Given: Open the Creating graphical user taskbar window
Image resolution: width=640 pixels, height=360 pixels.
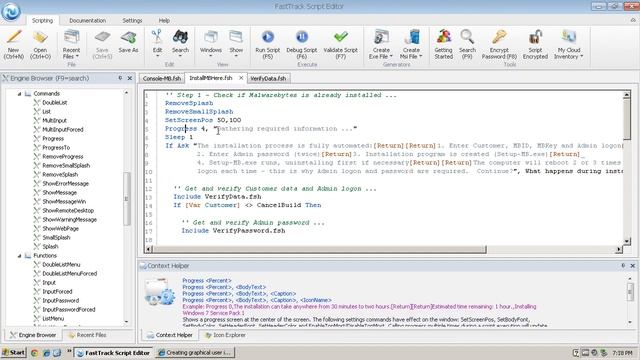Looking at the screenshot, I should [x=195, y=353].
